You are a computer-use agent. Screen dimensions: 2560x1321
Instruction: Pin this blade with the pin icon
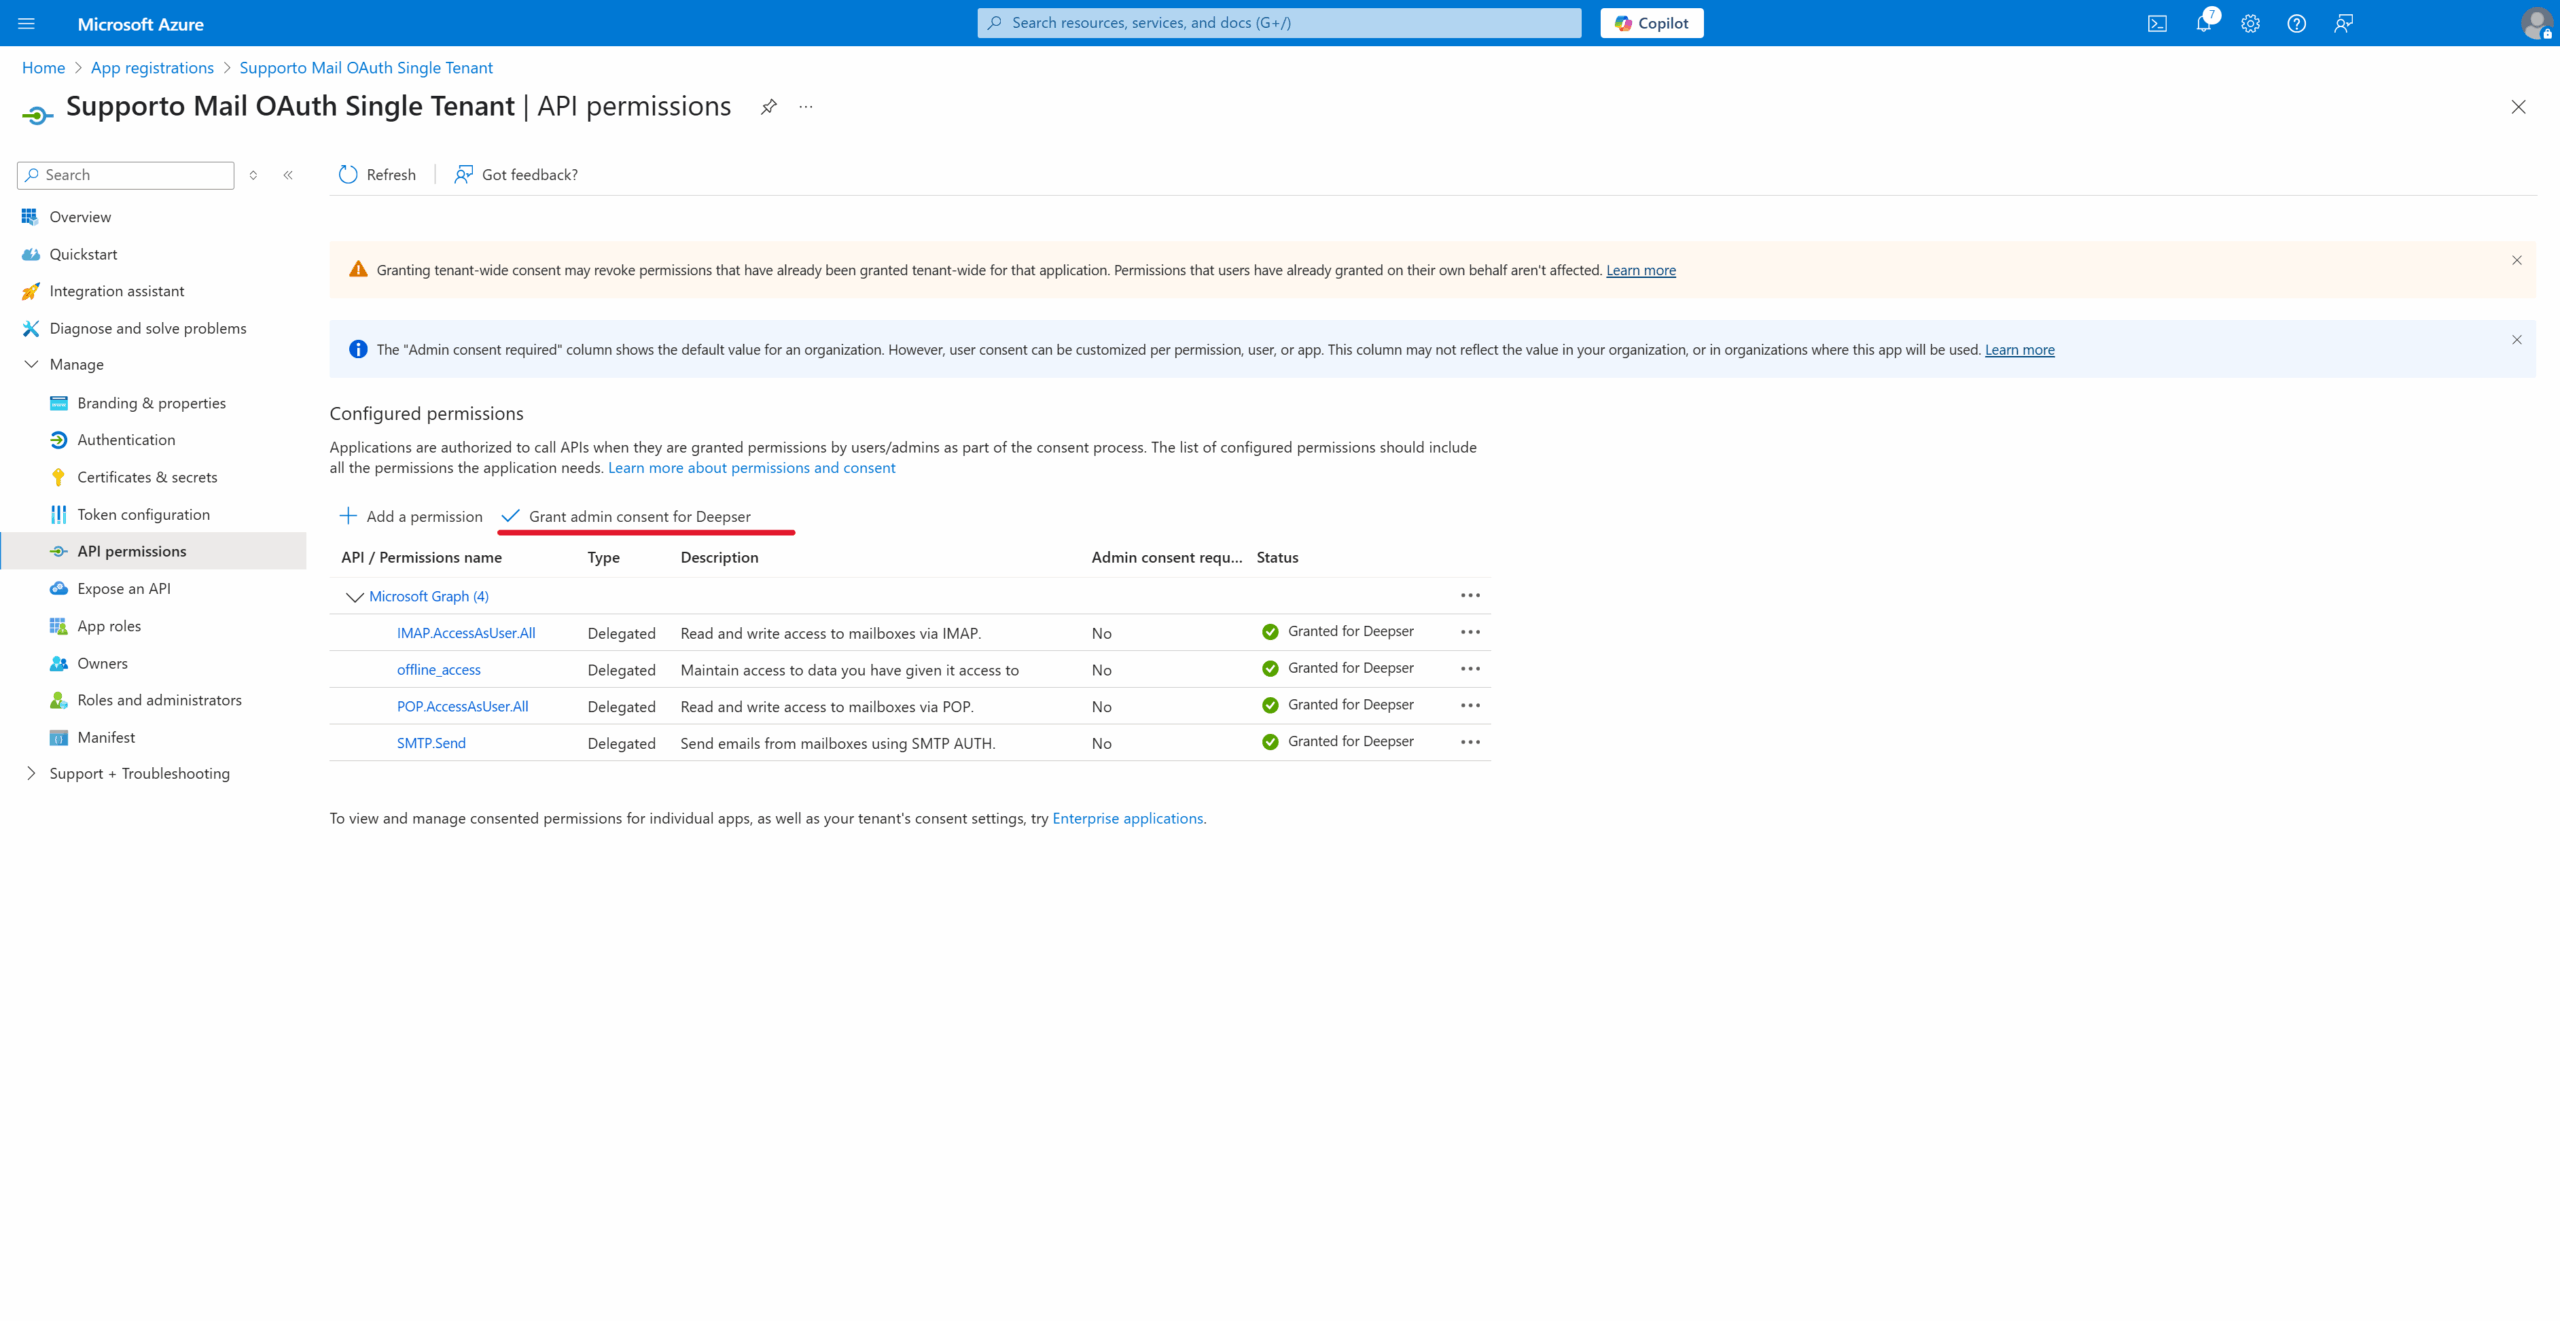768,106
